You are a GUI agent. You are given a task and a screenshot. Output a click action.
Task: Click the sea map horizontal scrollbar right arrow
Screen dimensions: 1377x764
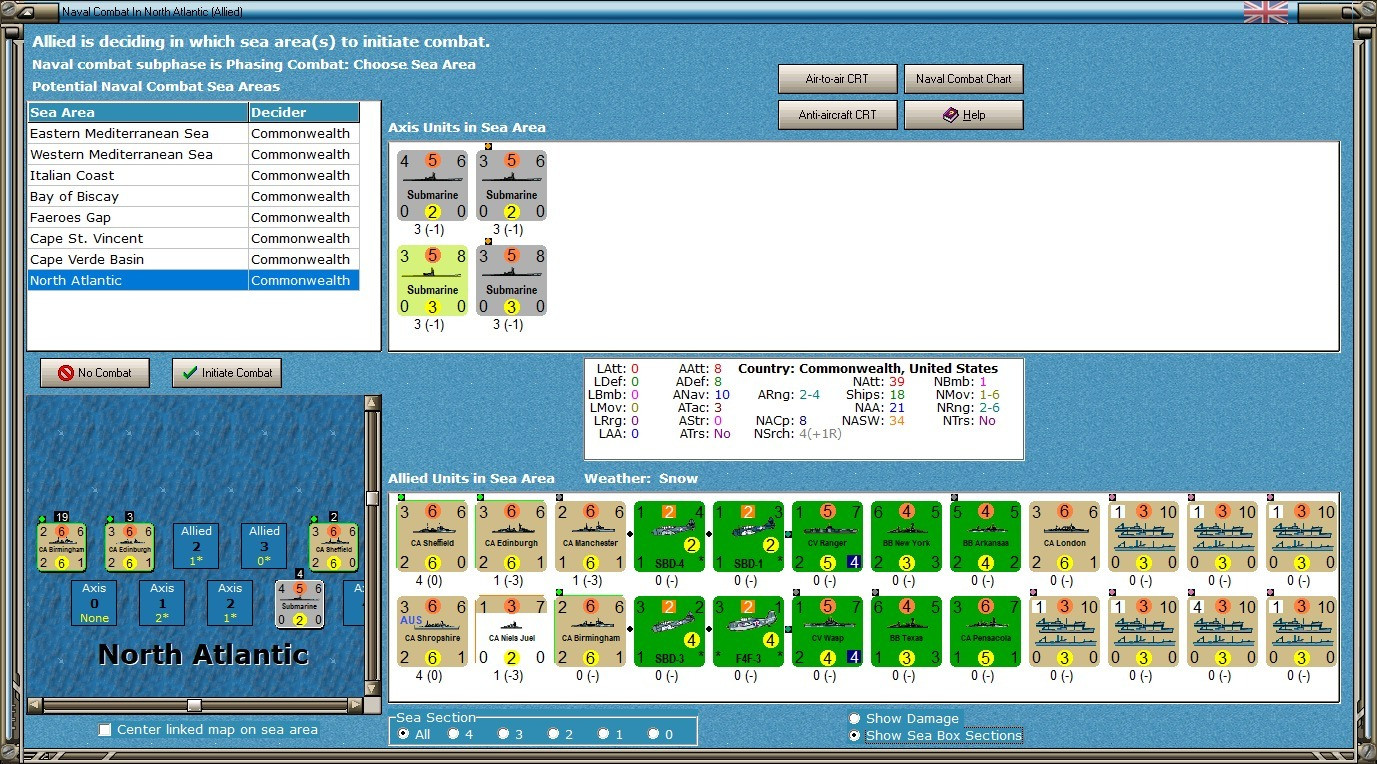click(354, 705)
